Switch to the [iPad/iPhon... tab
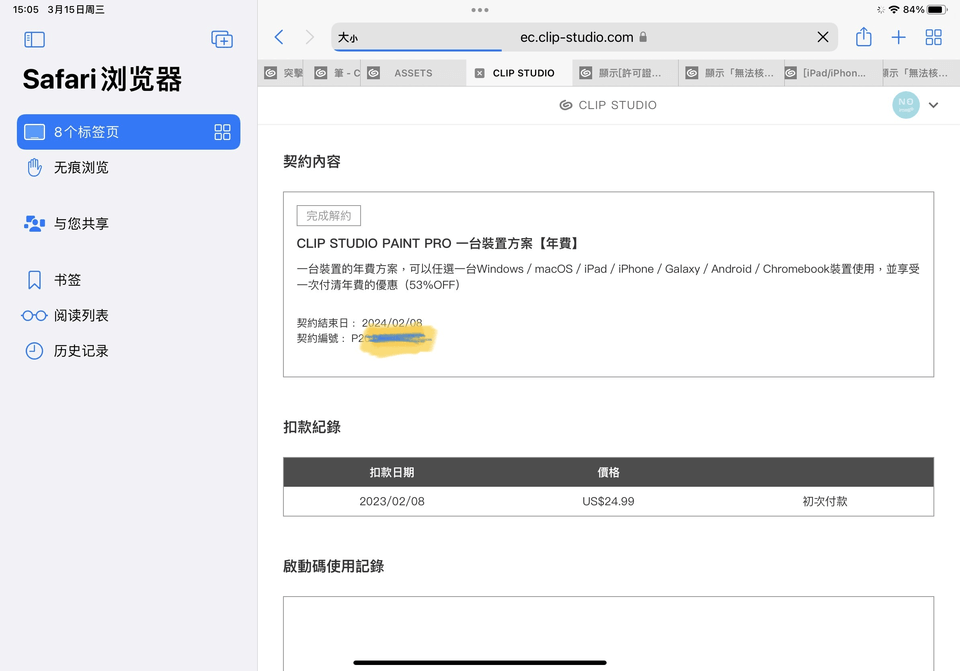 pyautogui.click(x=826, y=73)
